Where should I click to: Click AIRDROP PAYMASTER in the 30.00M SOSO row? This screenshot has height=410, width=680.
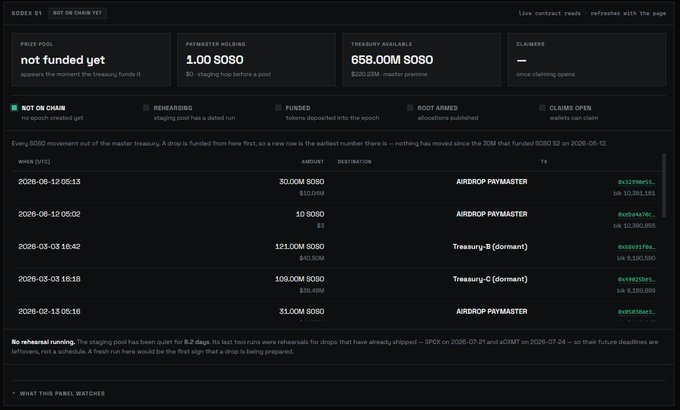(x=492, y=182)
